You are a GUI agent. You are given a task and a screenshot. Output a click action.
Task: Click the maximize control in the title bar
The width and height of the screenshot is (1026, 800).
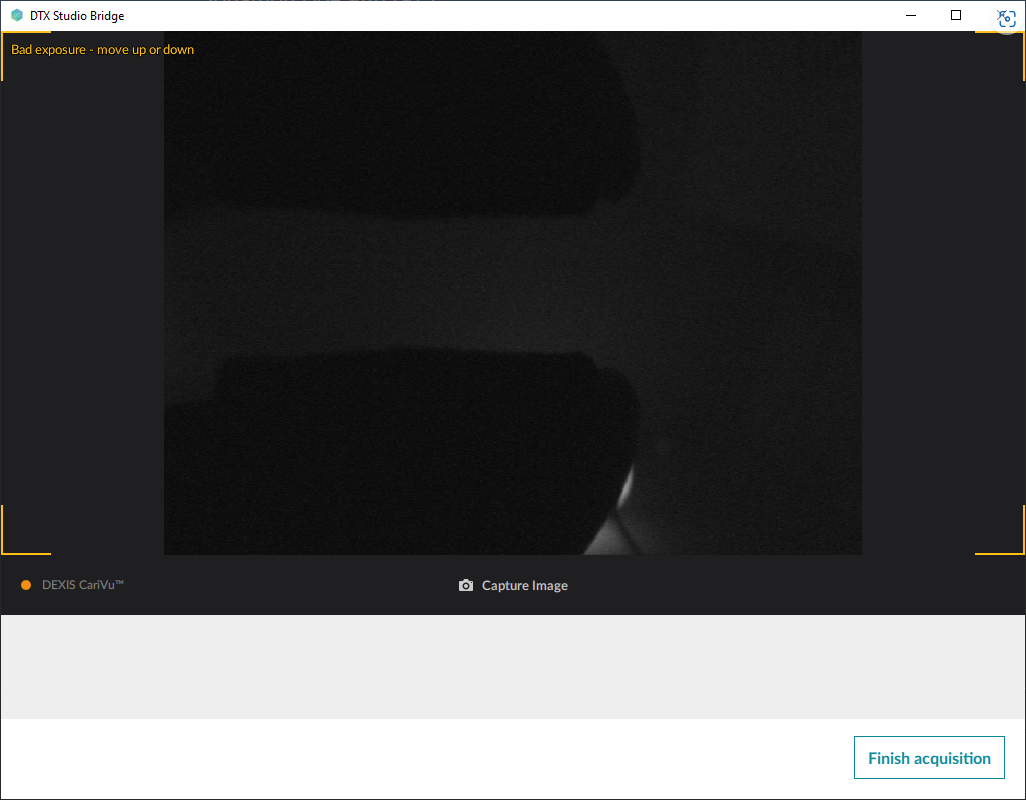(x=955, y=15)
